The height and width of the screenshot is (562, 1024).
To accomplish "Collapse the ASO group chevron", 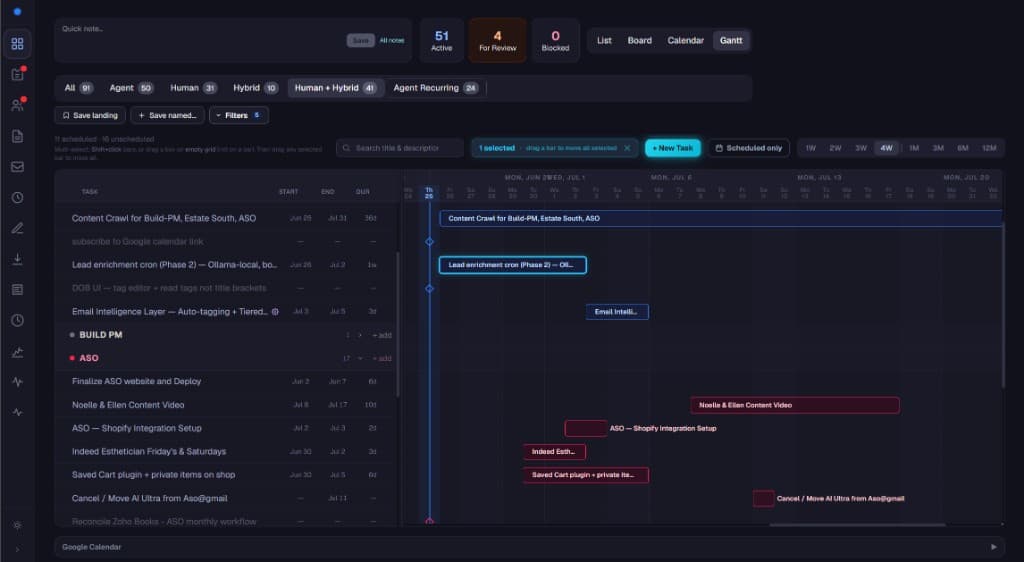I will tap(360, 358).
